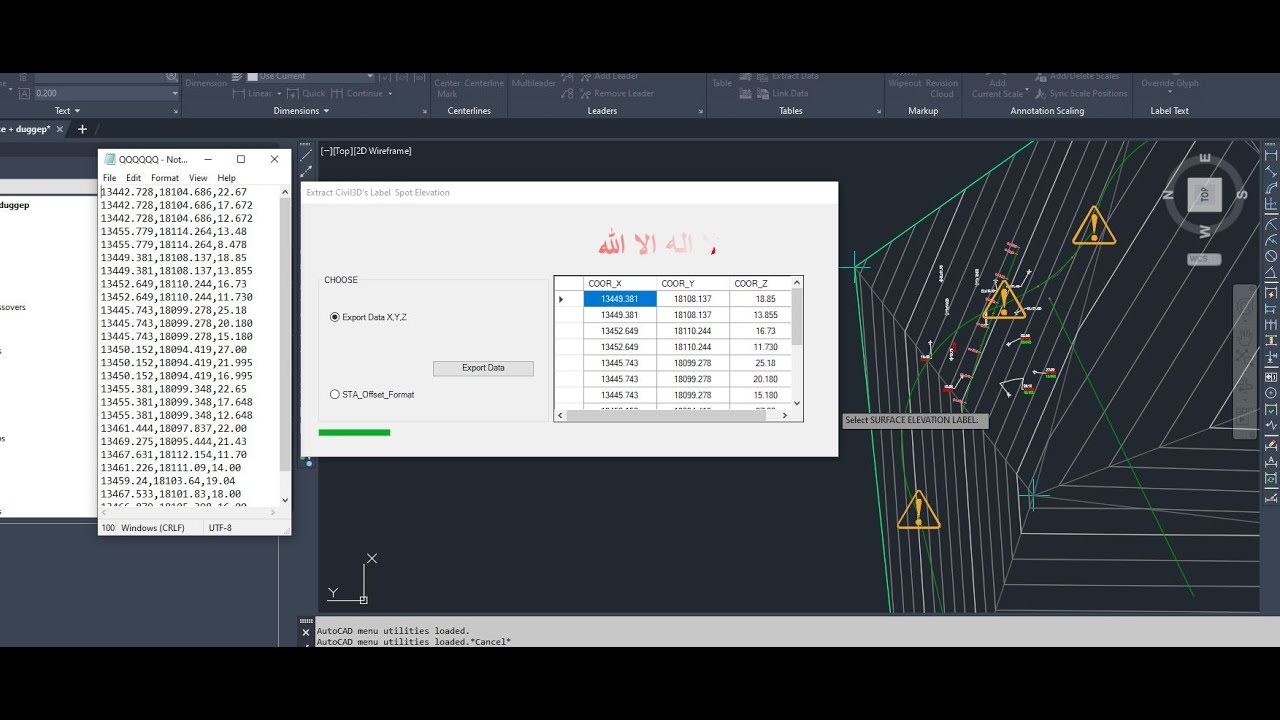Image resolution: width=1280 pixels, height=720 pixels.
Task: Click the 18.85 value in COOR_Z column
Action: pos(765,299)
